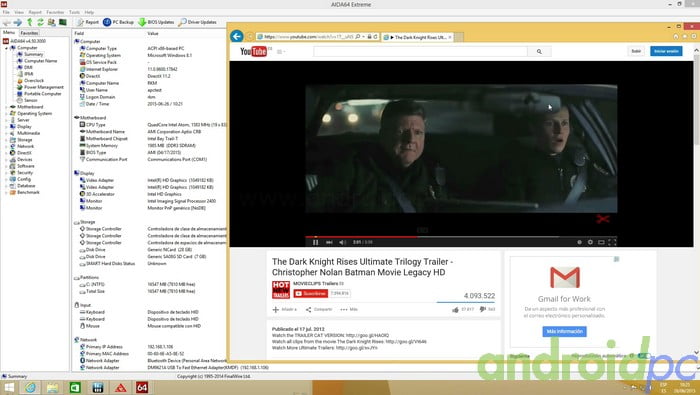This screenshot has width=700, height=395.
Task: Click the browser back button
Action: pos(237,37)
